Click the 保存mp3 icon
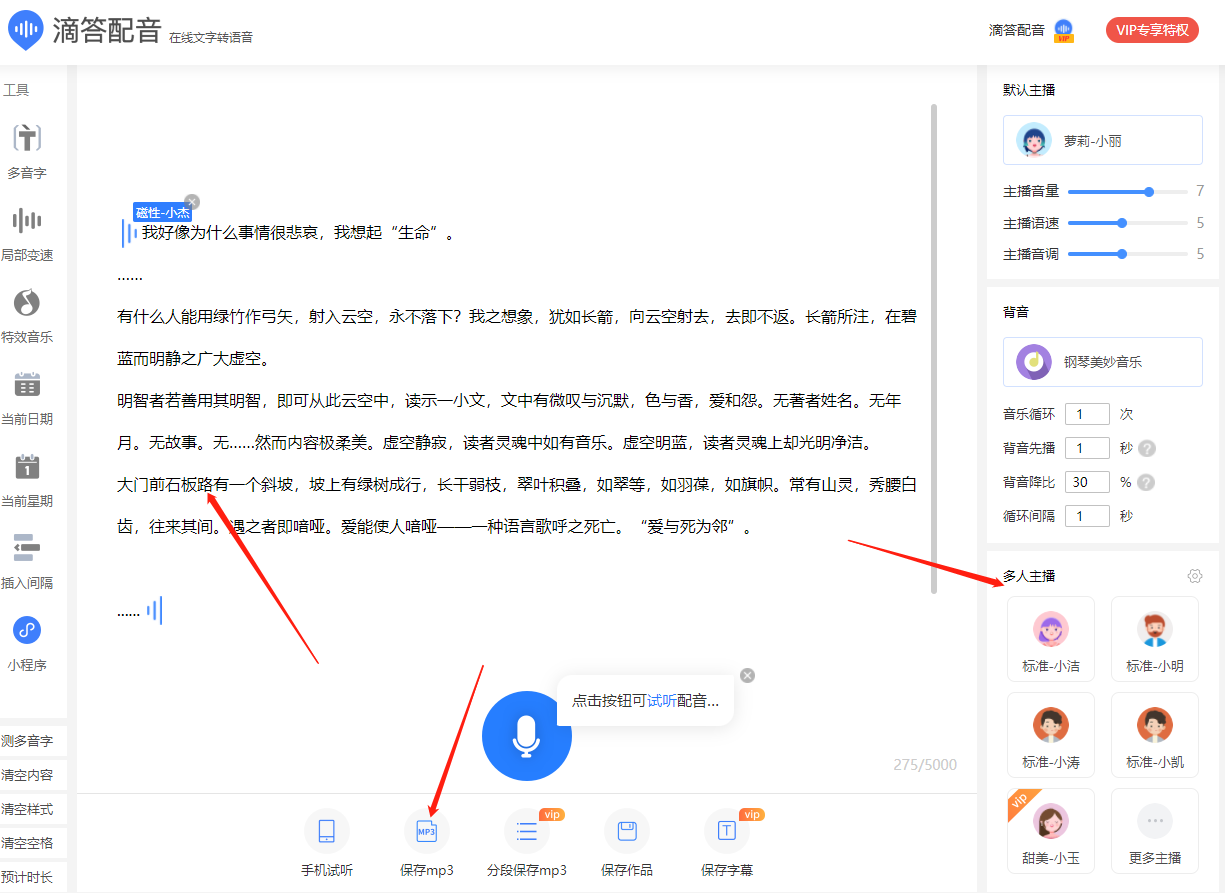 (427, 831)
